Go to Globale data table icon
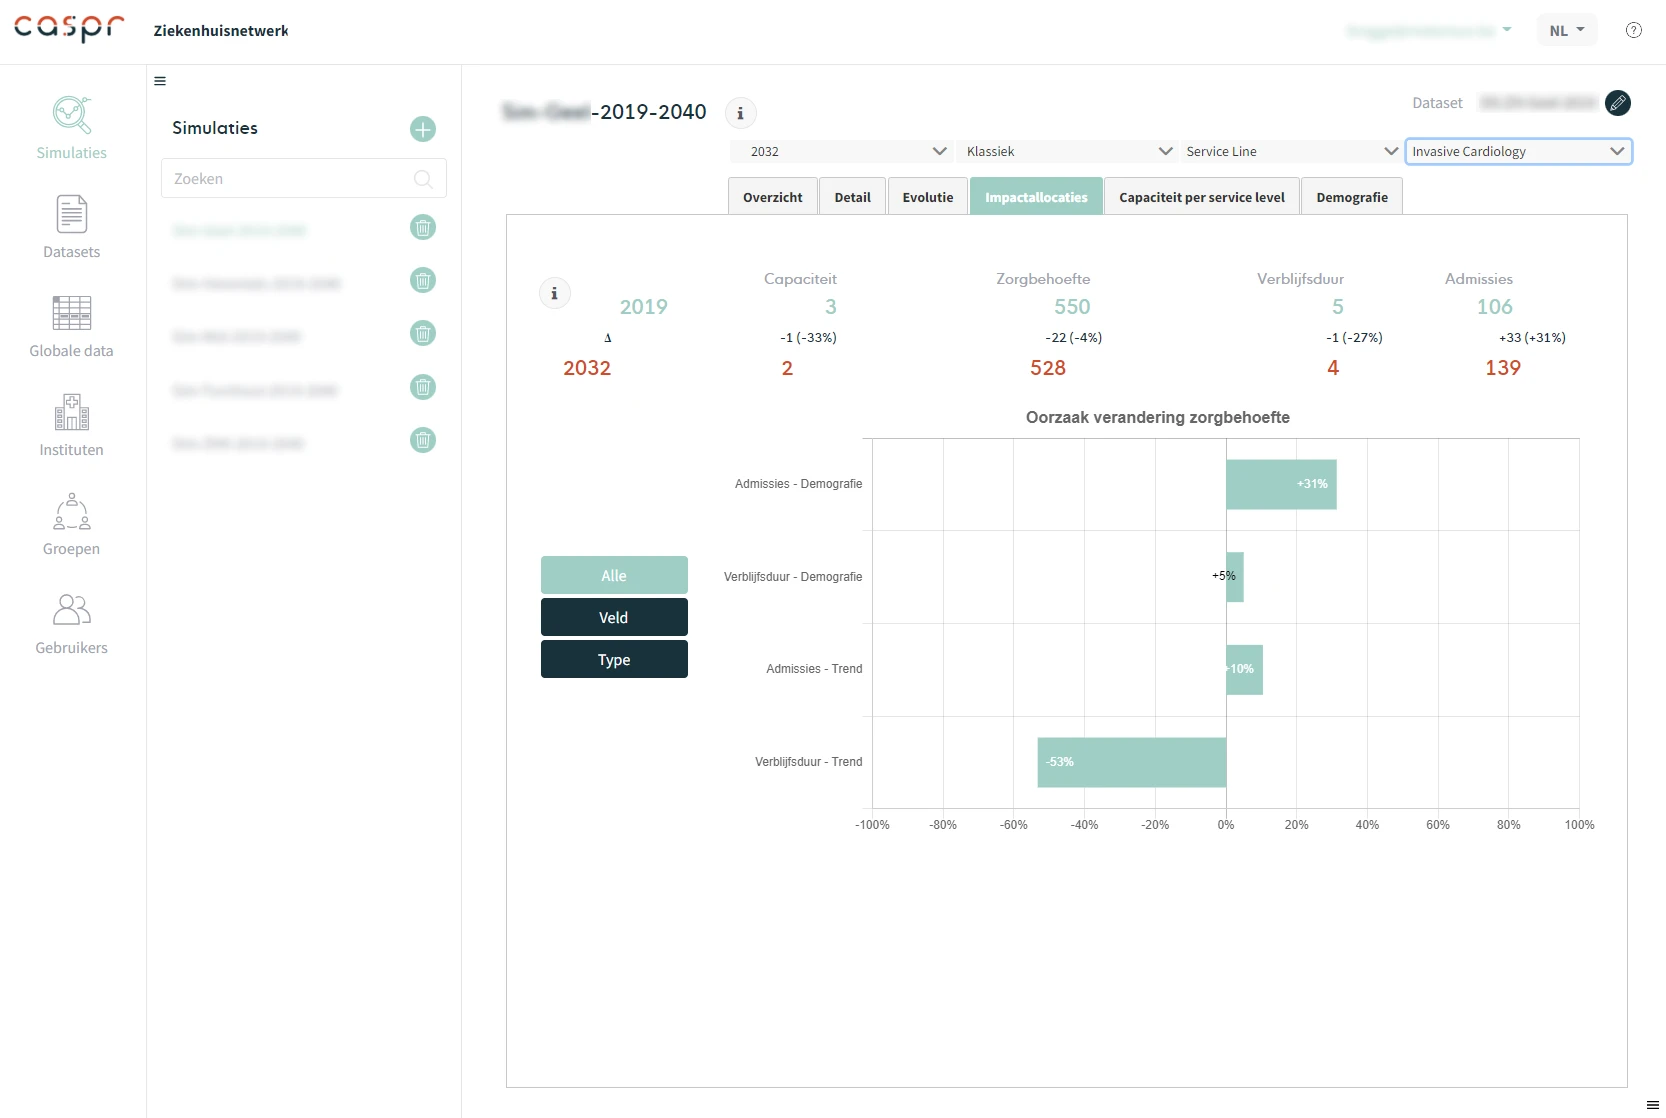The width and height of the screenshot is (1666, 1118). [x=71, y=313]
